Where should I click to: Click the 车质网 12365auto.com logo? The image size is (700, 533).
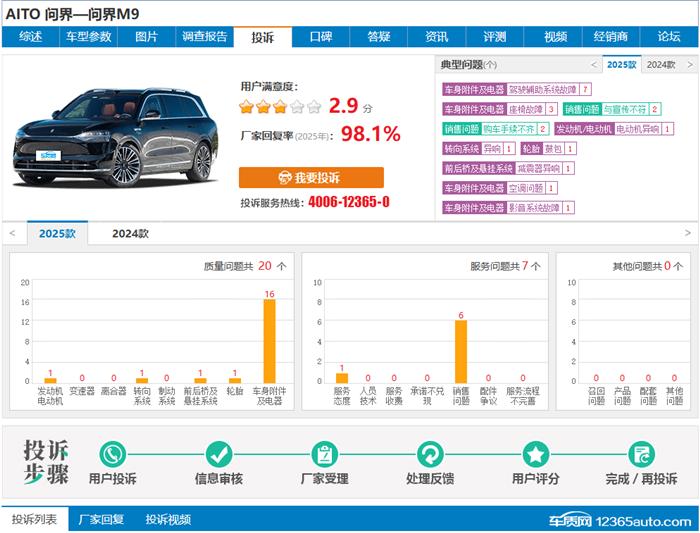click(x=620, y=521)
